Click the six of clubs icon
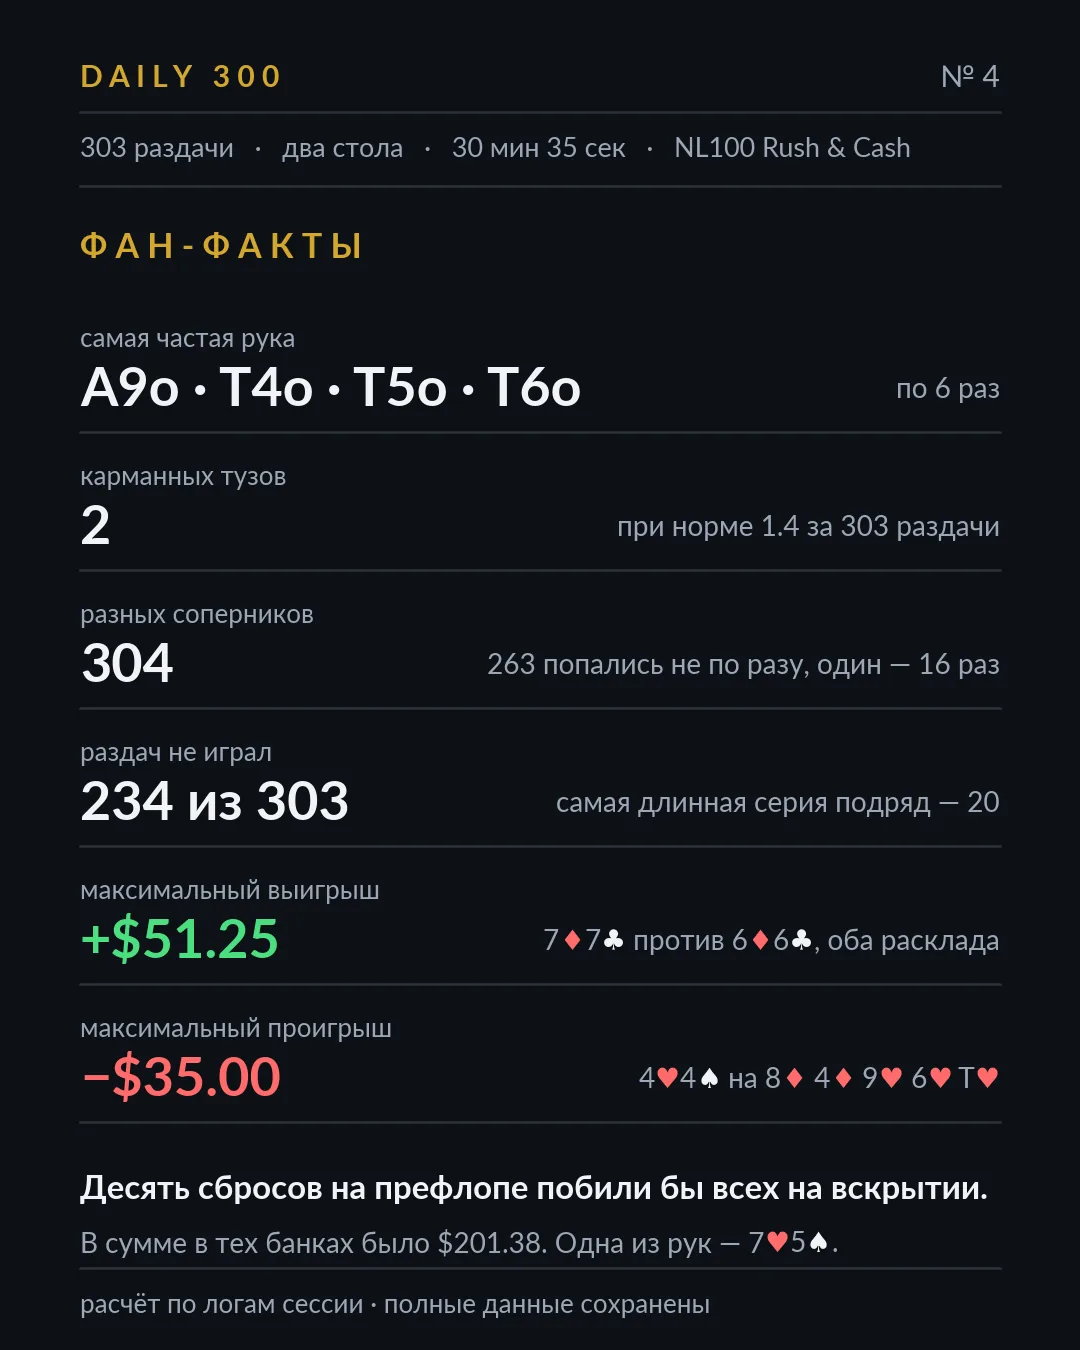1080x1350 pixels. [801, 940]
